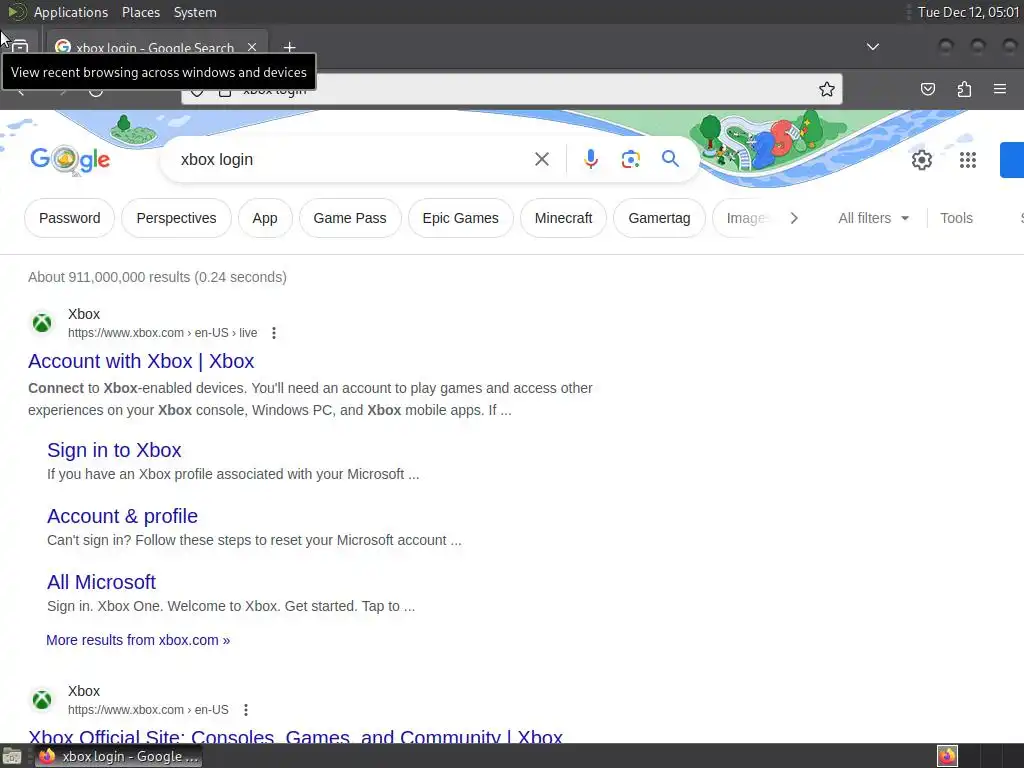Open options for second Xbox result
Image resolution: width=1024 pixels, height=768 pixels.
pos(246,710)
